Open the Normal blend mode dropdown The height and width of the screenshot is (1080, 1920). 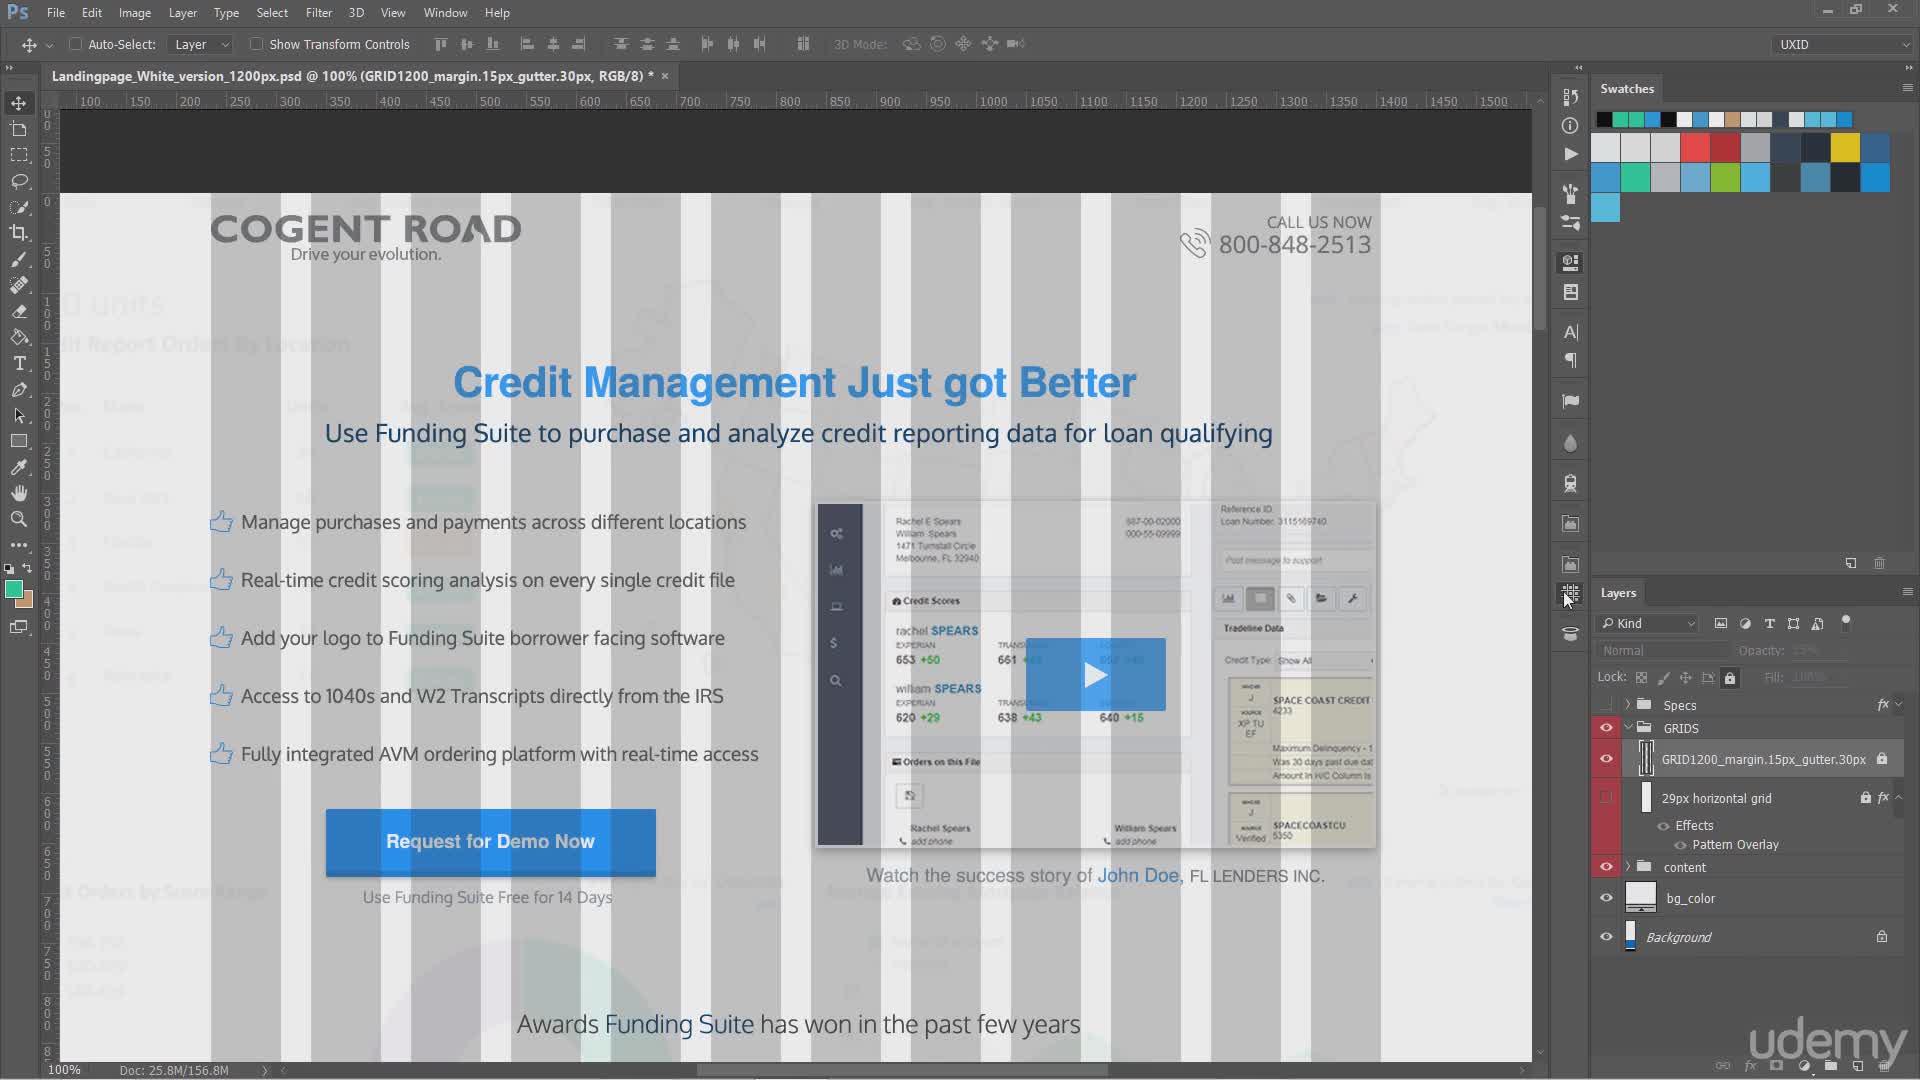tap(1662, 650)
